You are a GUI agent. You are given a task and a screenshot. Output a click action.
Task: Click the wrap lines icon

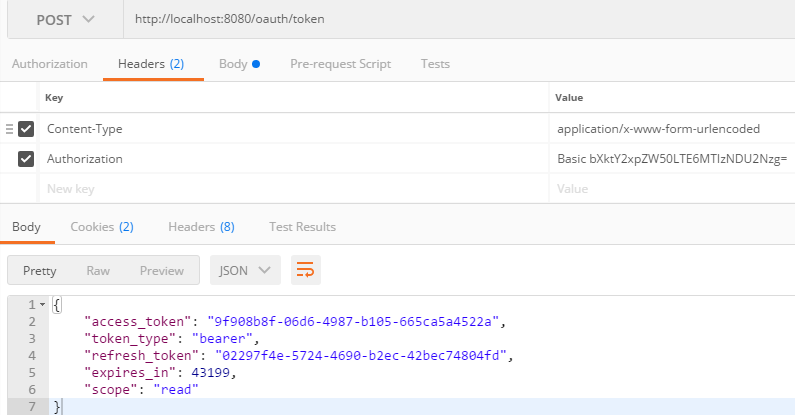[305, 270]
